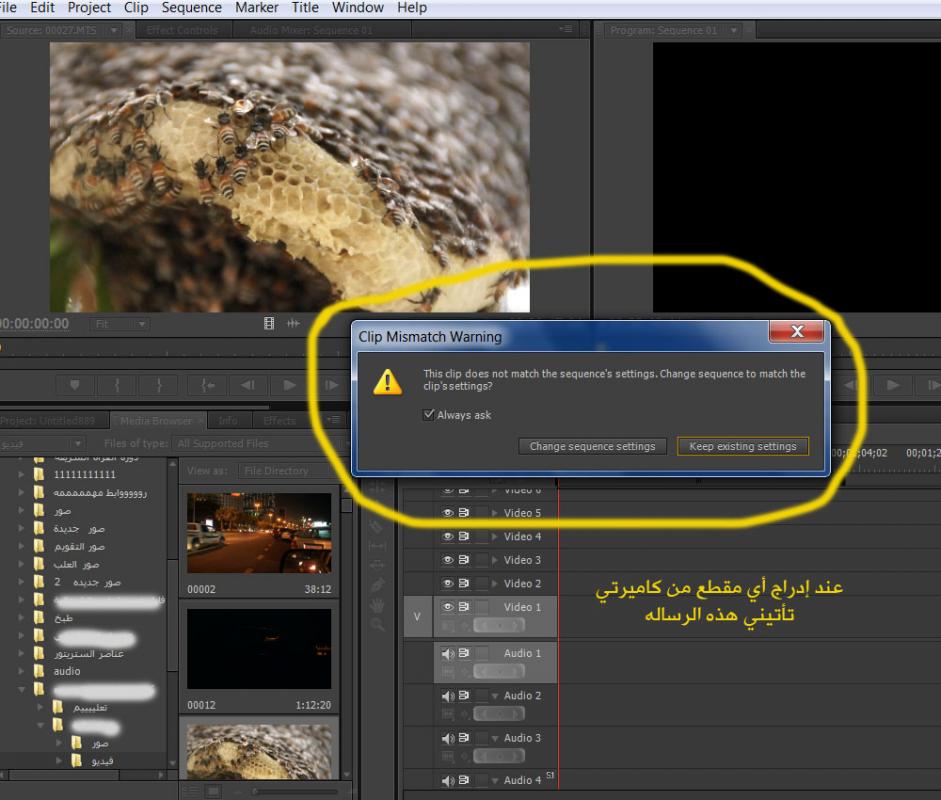Click the filmstrip drag-video-only icon
941x800 pixels.
269,324
